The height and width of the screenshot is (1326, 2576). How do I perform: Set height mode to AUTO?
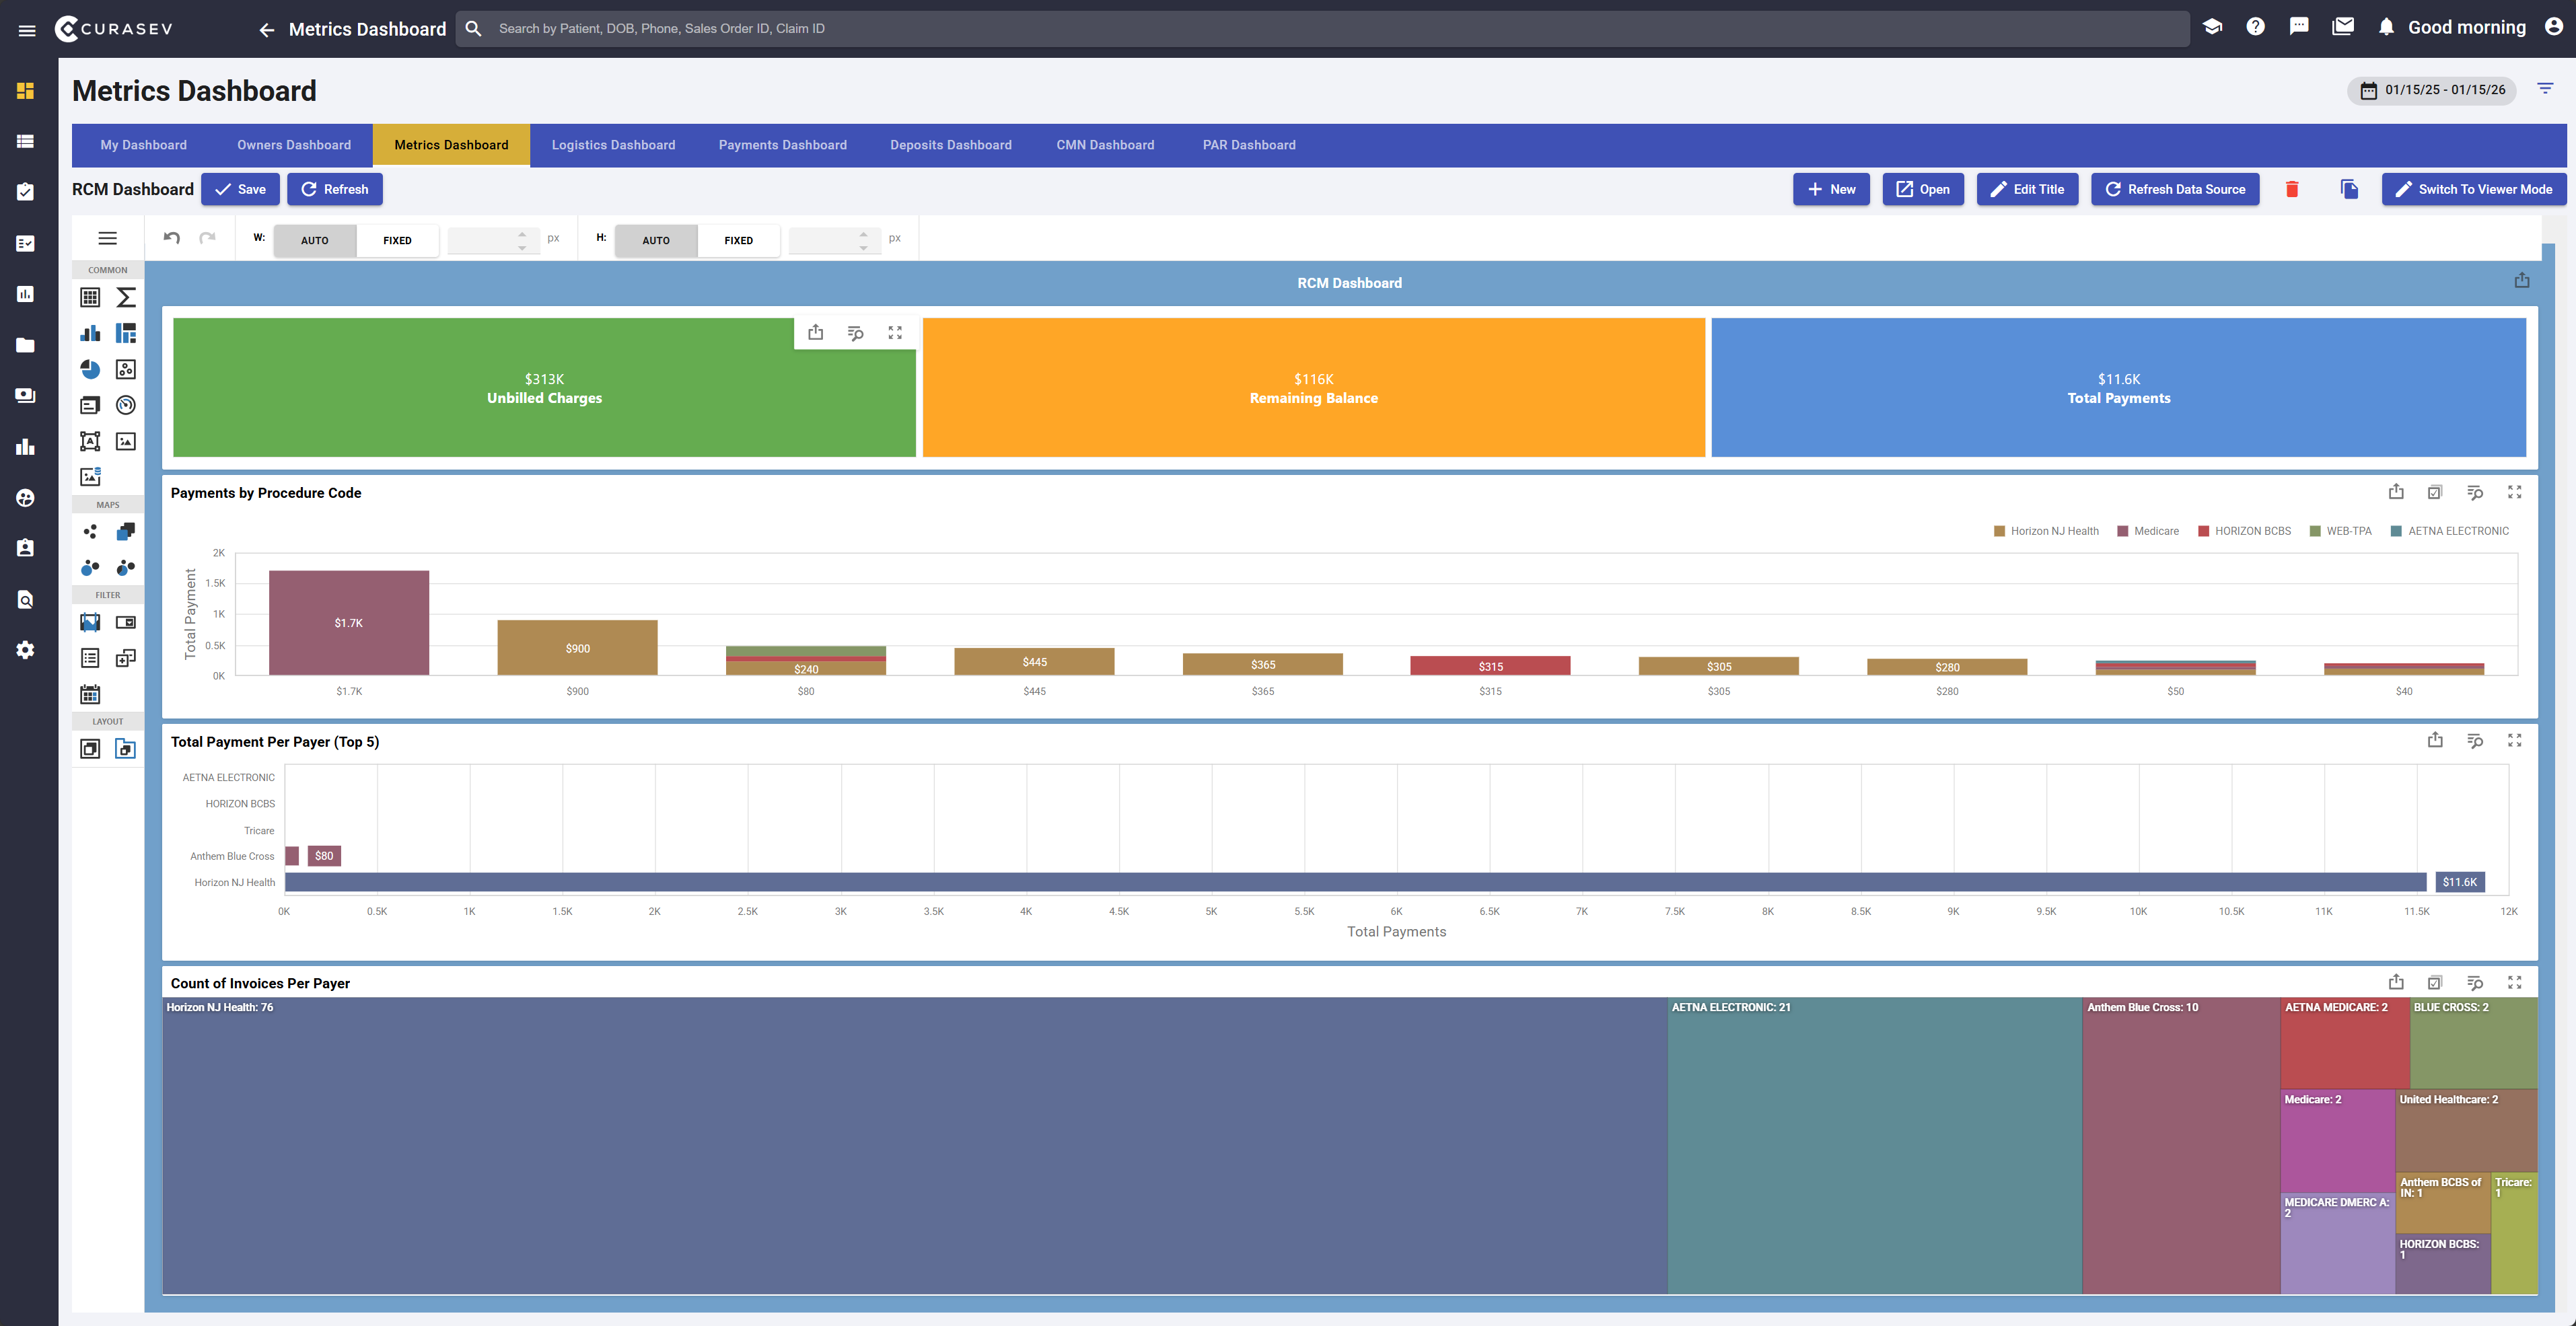(x=656, y=240)
